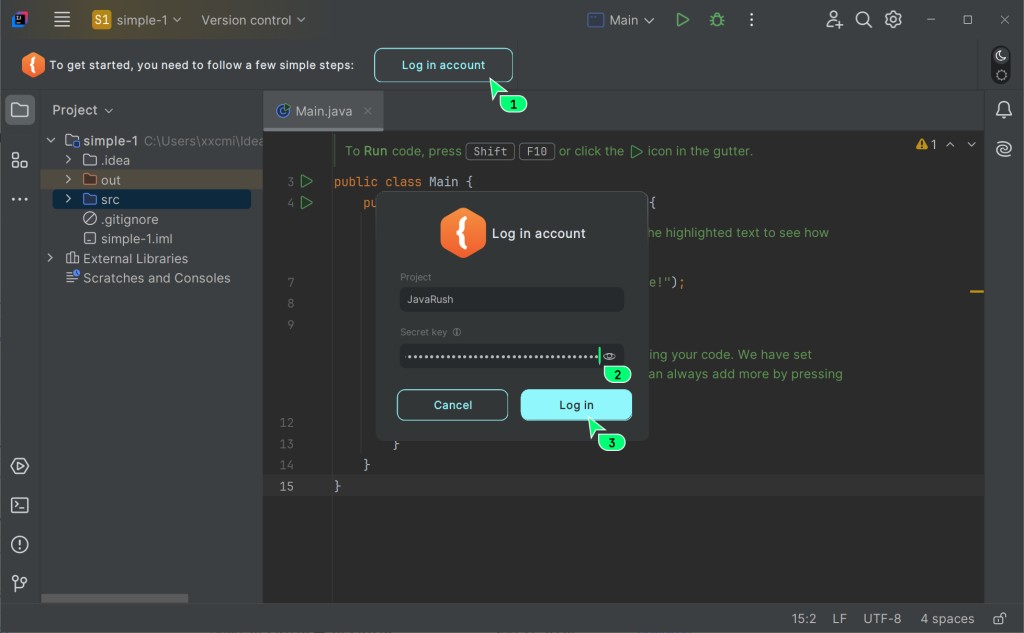Click Search Everywhere magnifier icon
Image resolution: width=1024 pixels, height=633 pixels.
(864, 20)
